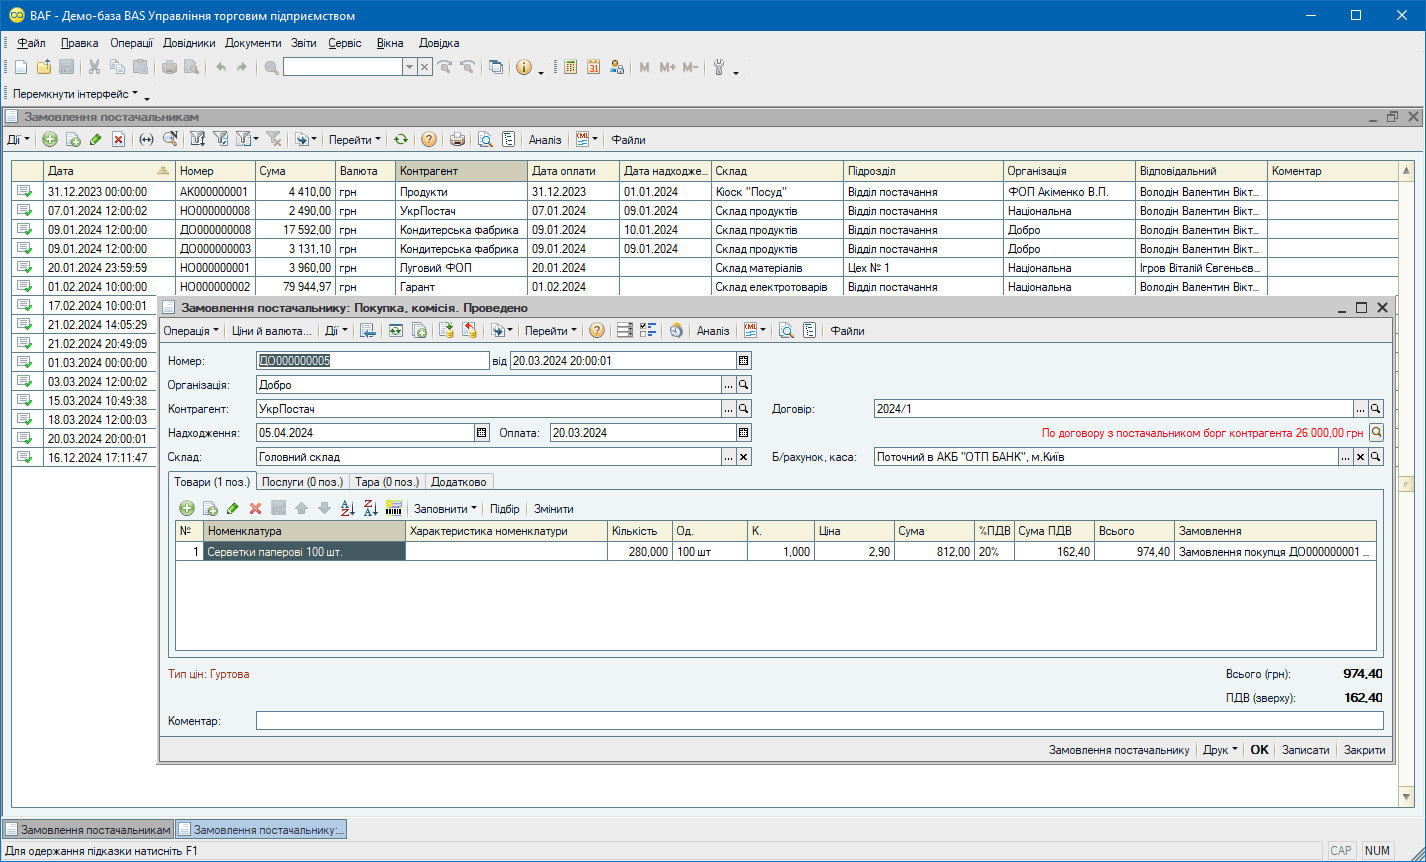Click the Записати button
This screenshot has height=862, width=1426.
(x=1305, y=750)
